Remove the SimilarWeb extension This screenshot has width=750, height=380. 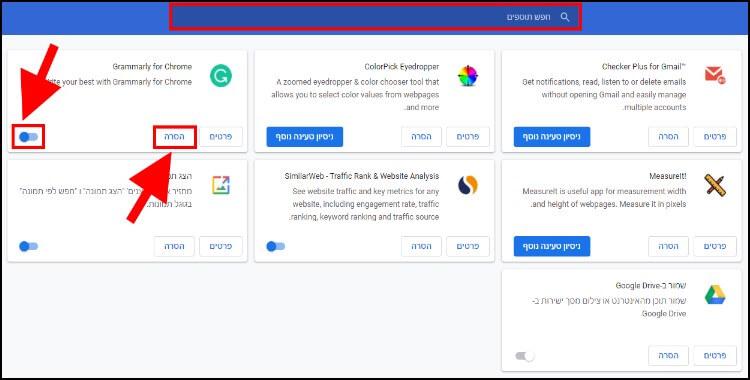pos(421,246)
